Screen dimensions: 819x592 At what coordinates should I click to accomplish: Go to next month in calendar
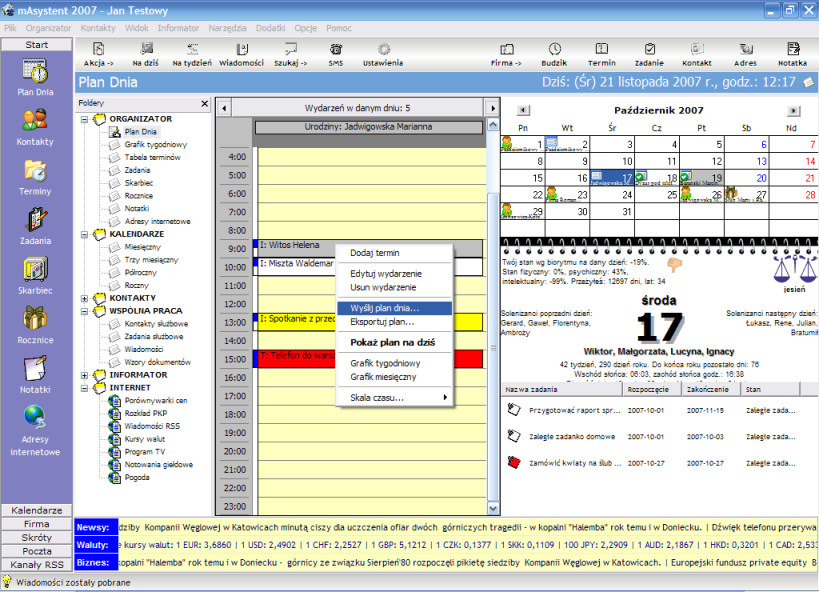click(793, 111)
